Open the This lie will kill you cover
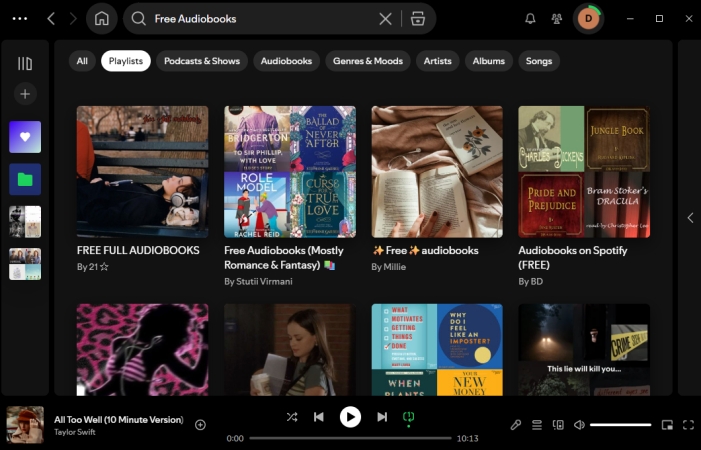701x450 pixels. pyautogui.click(x=584, y=350)
